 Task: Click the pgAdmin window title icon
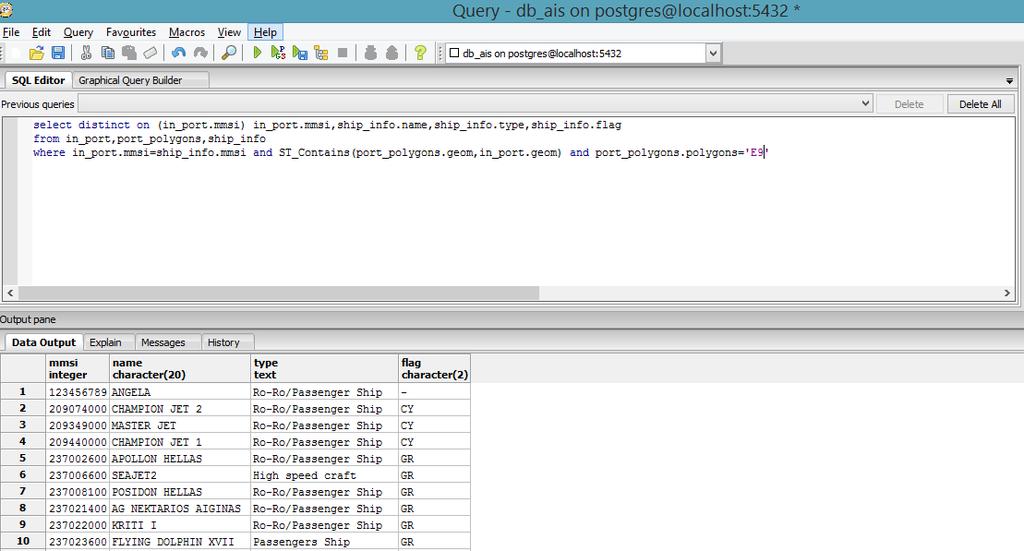(7, 10)
